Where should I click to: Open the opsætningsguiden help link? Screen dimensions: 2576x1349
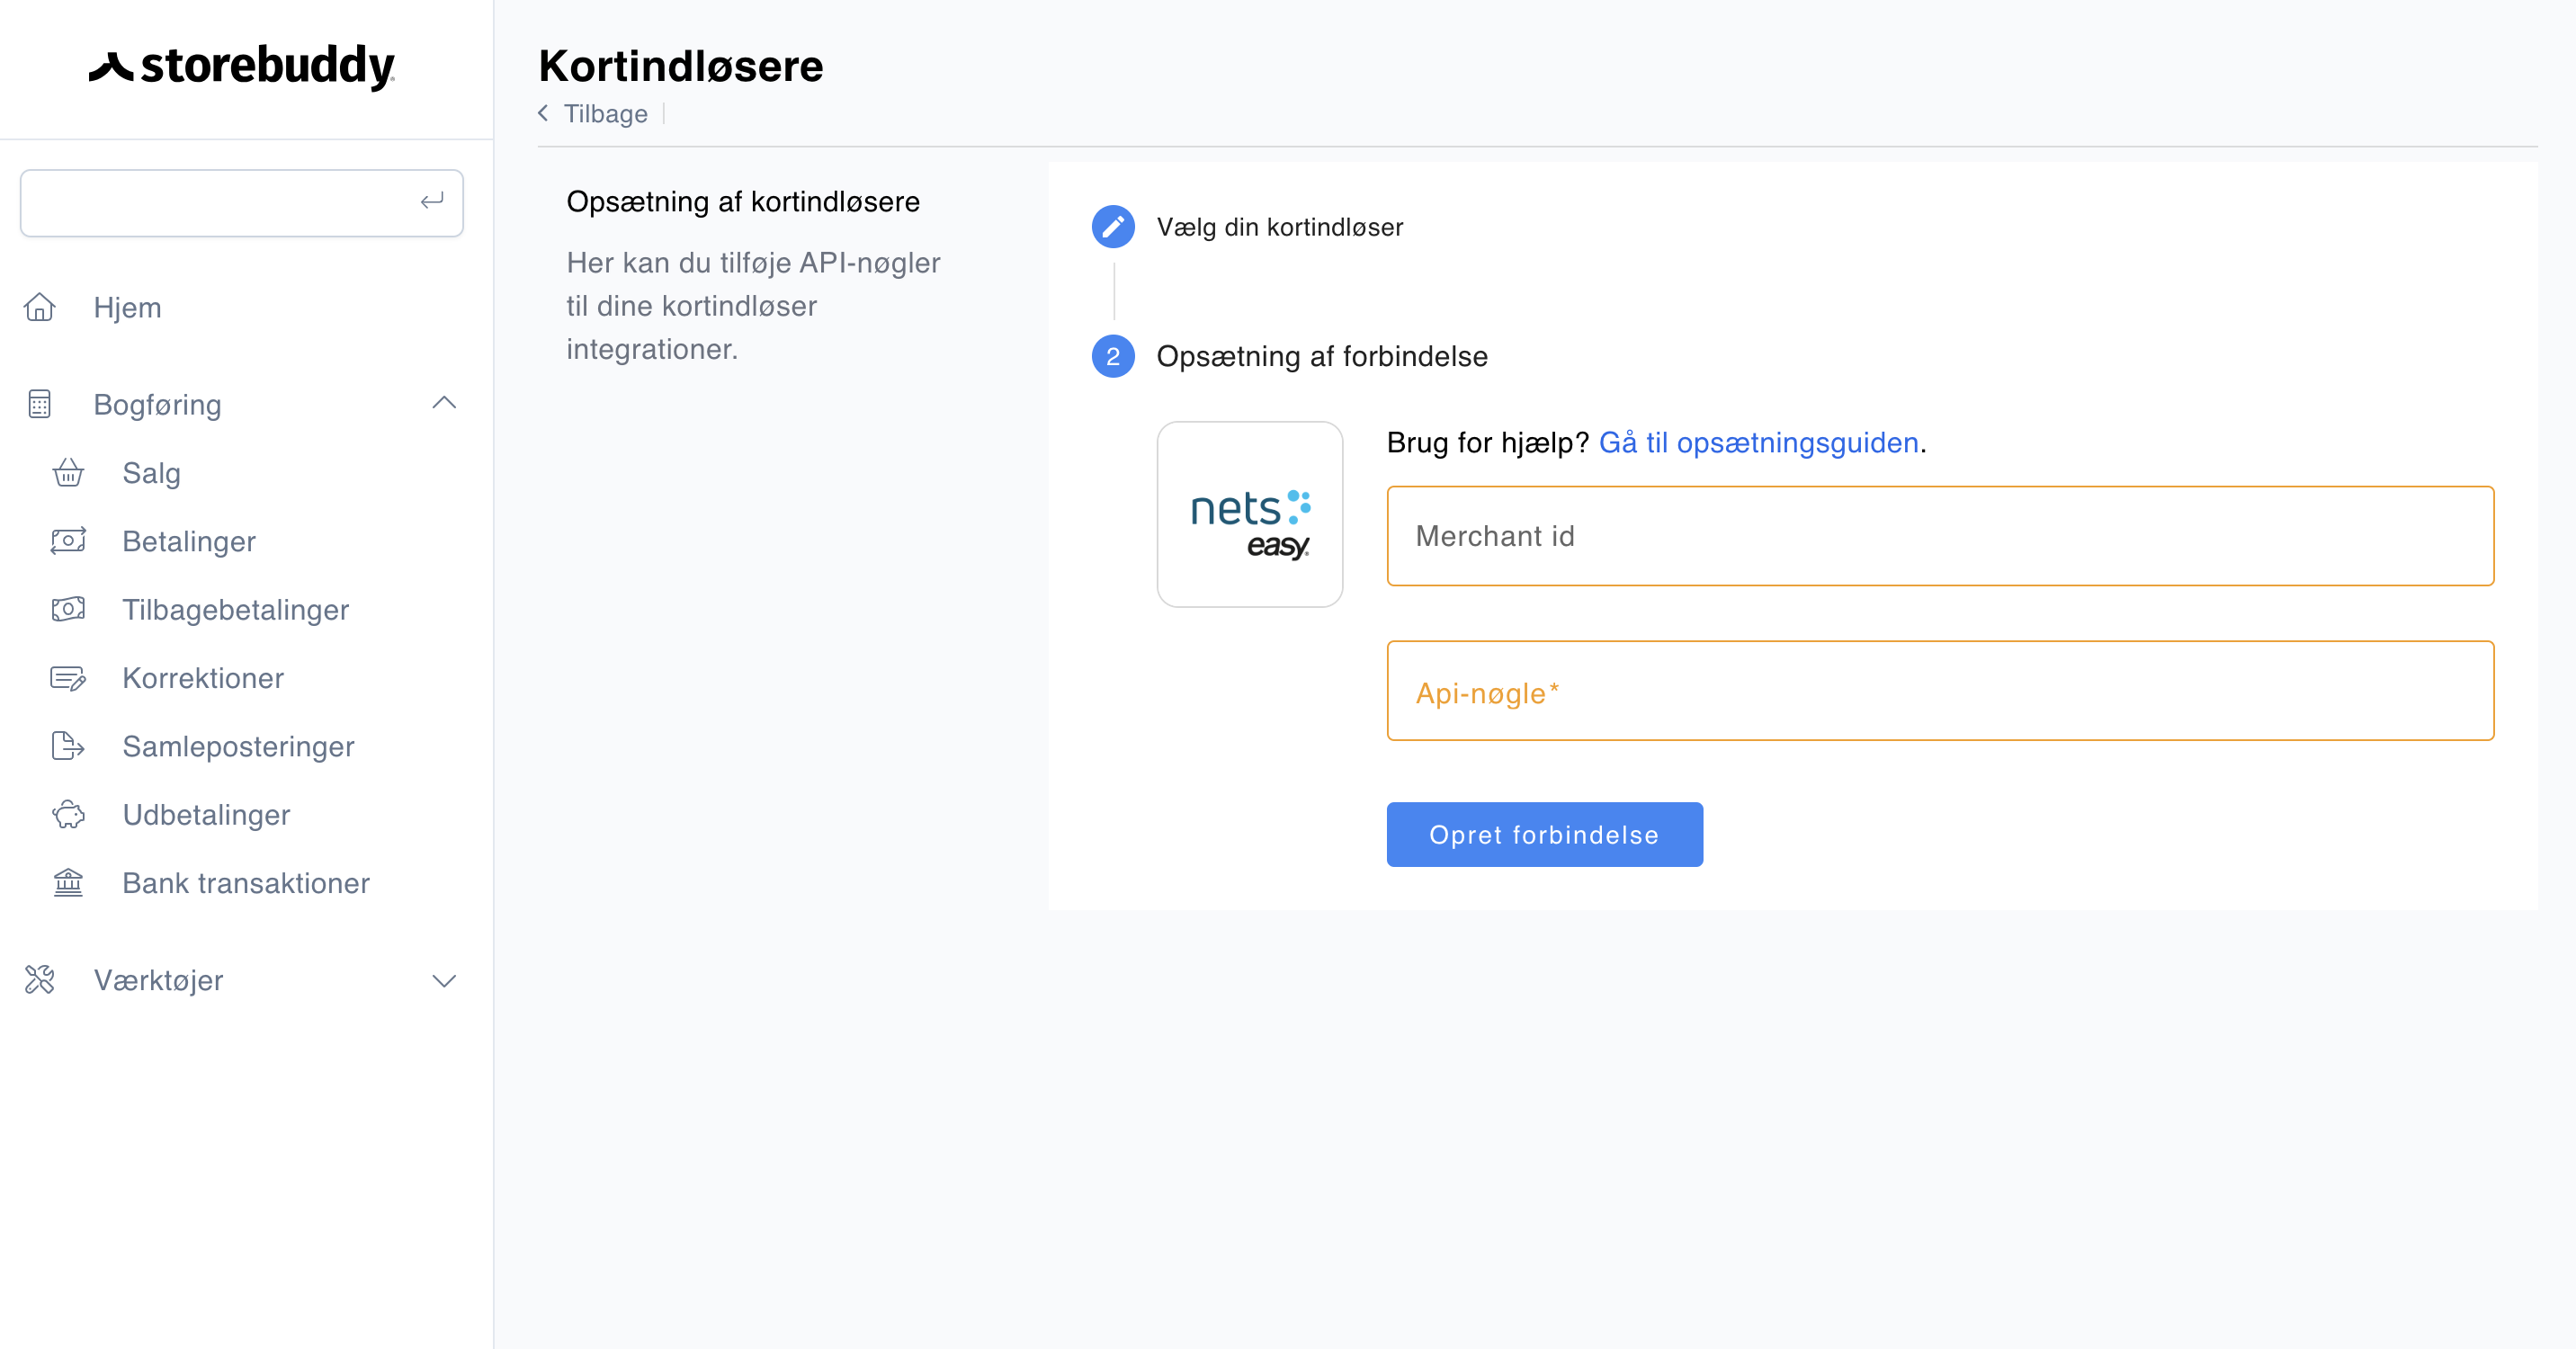pos(1758,442)
